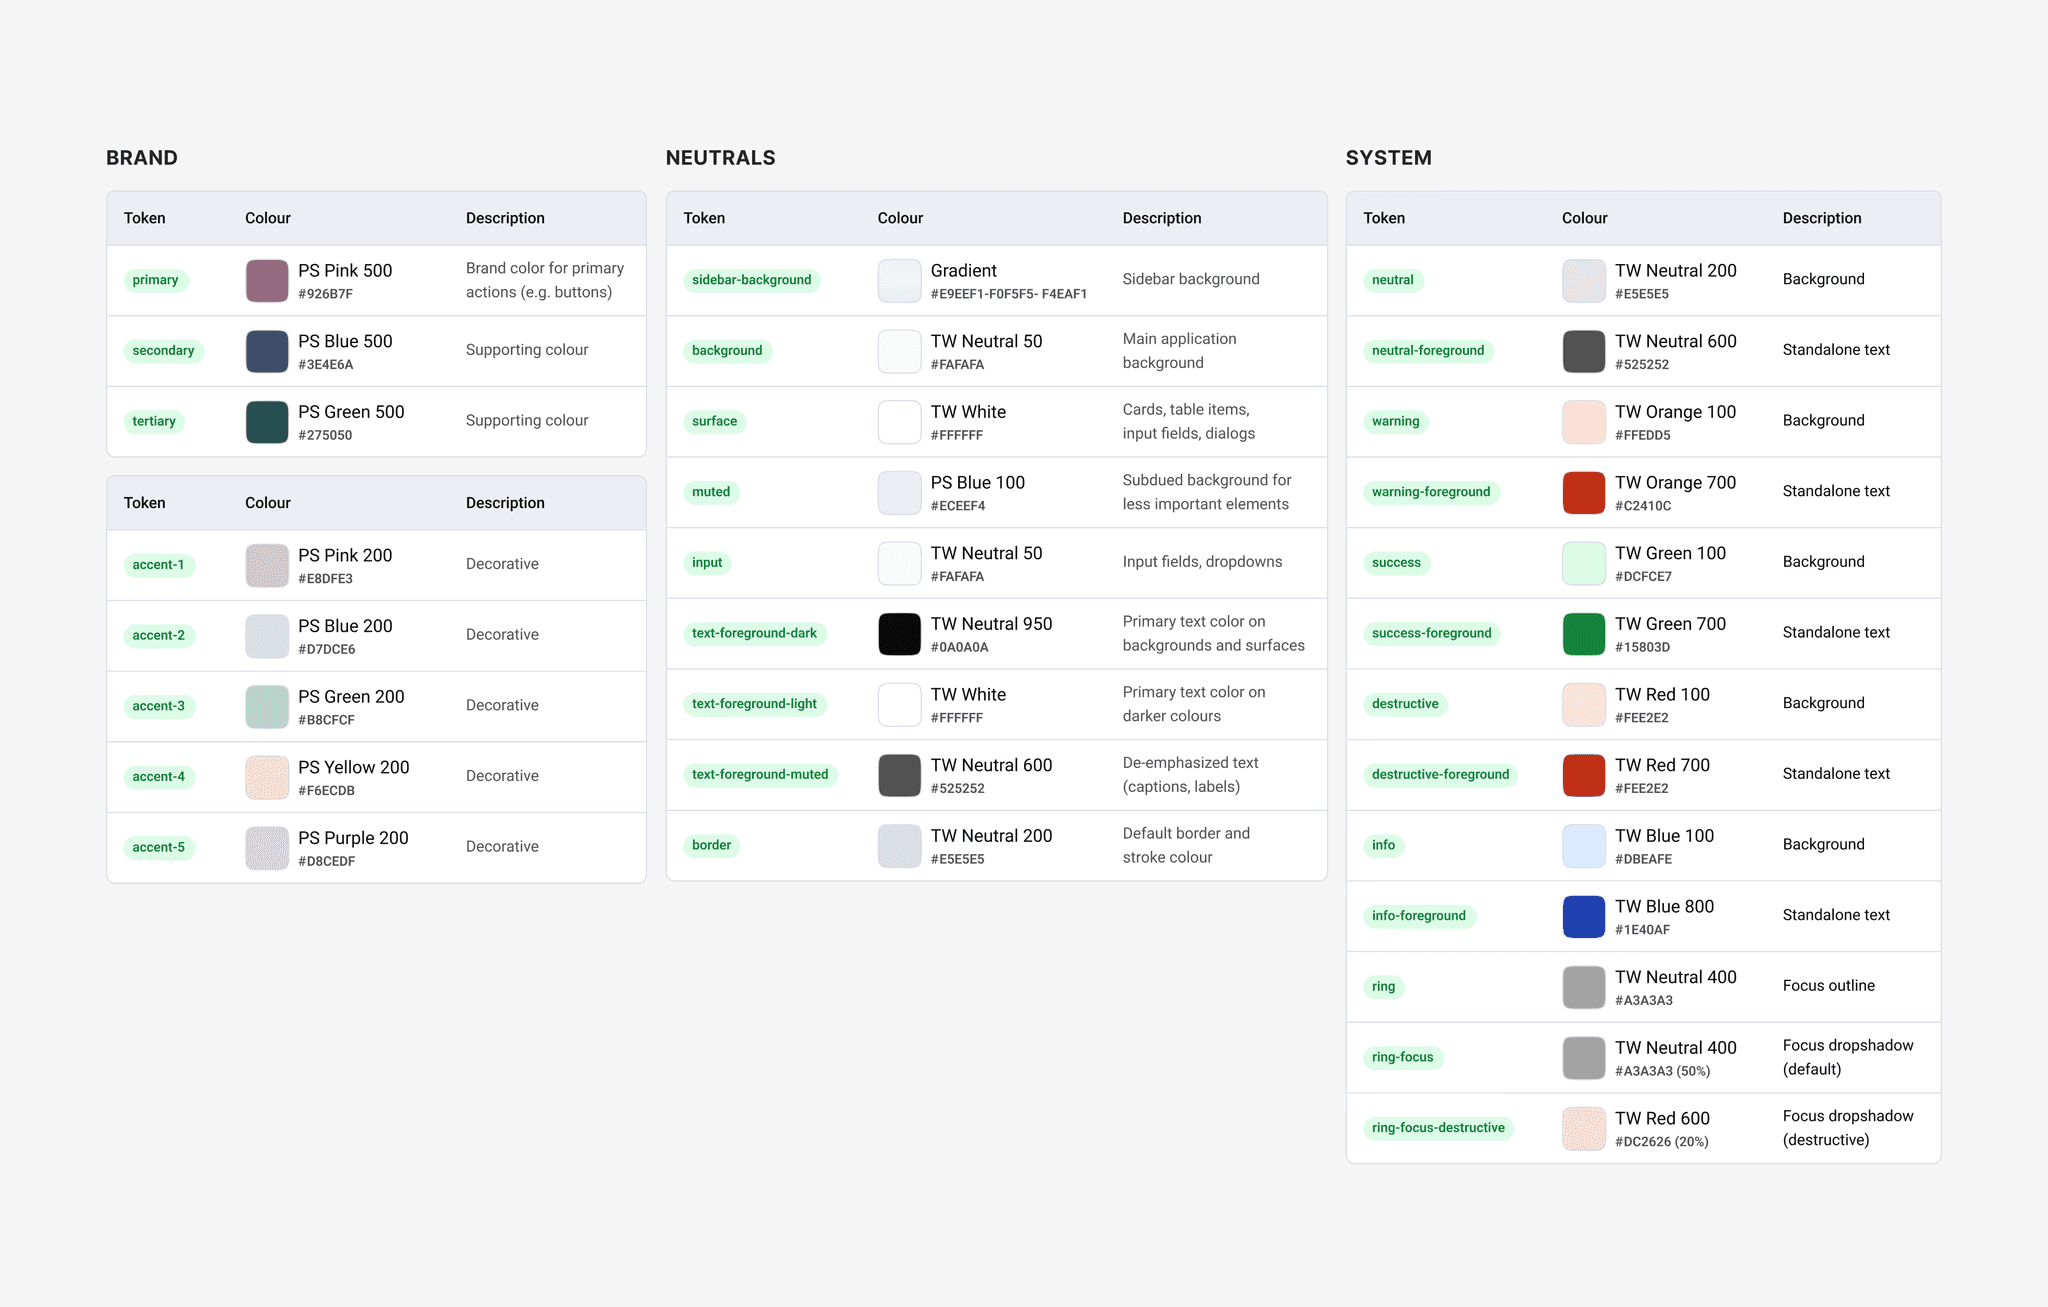2048x1307 pixels.
Task: Select the PS Blue 500 swatch
Action: (267, 352)
